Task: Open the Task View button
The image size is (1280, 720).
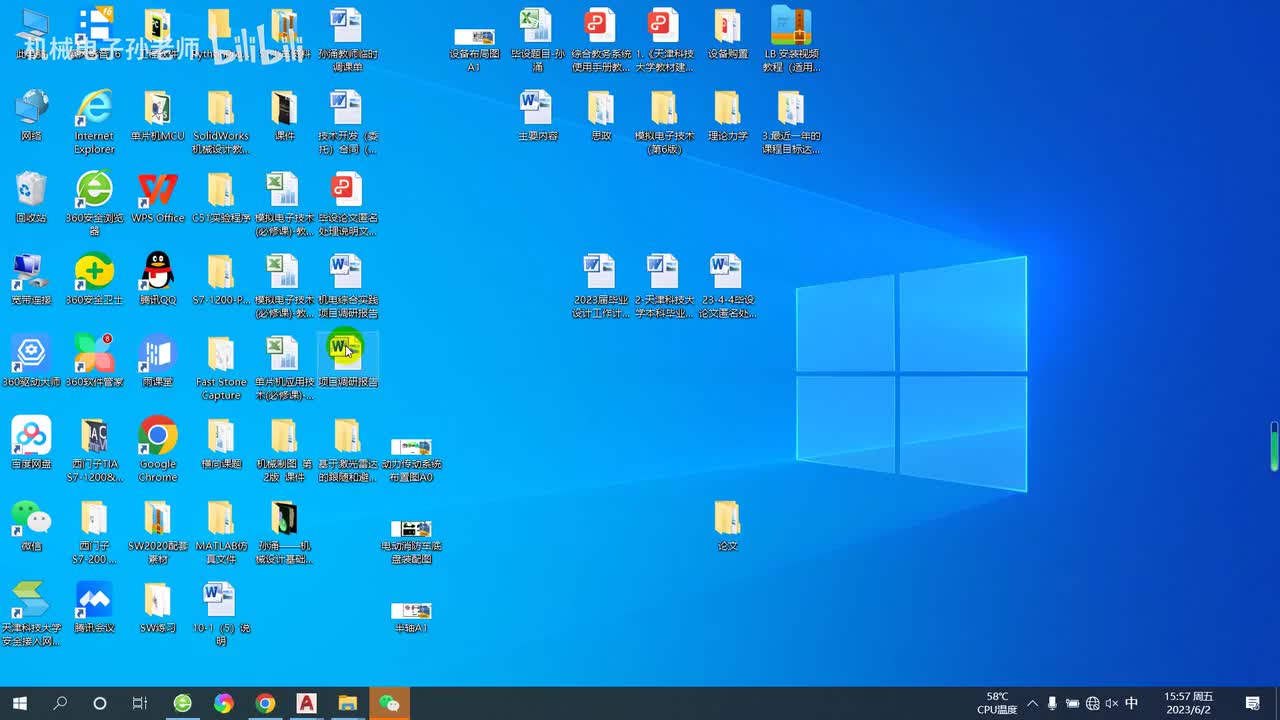Action: click(140, 703)
